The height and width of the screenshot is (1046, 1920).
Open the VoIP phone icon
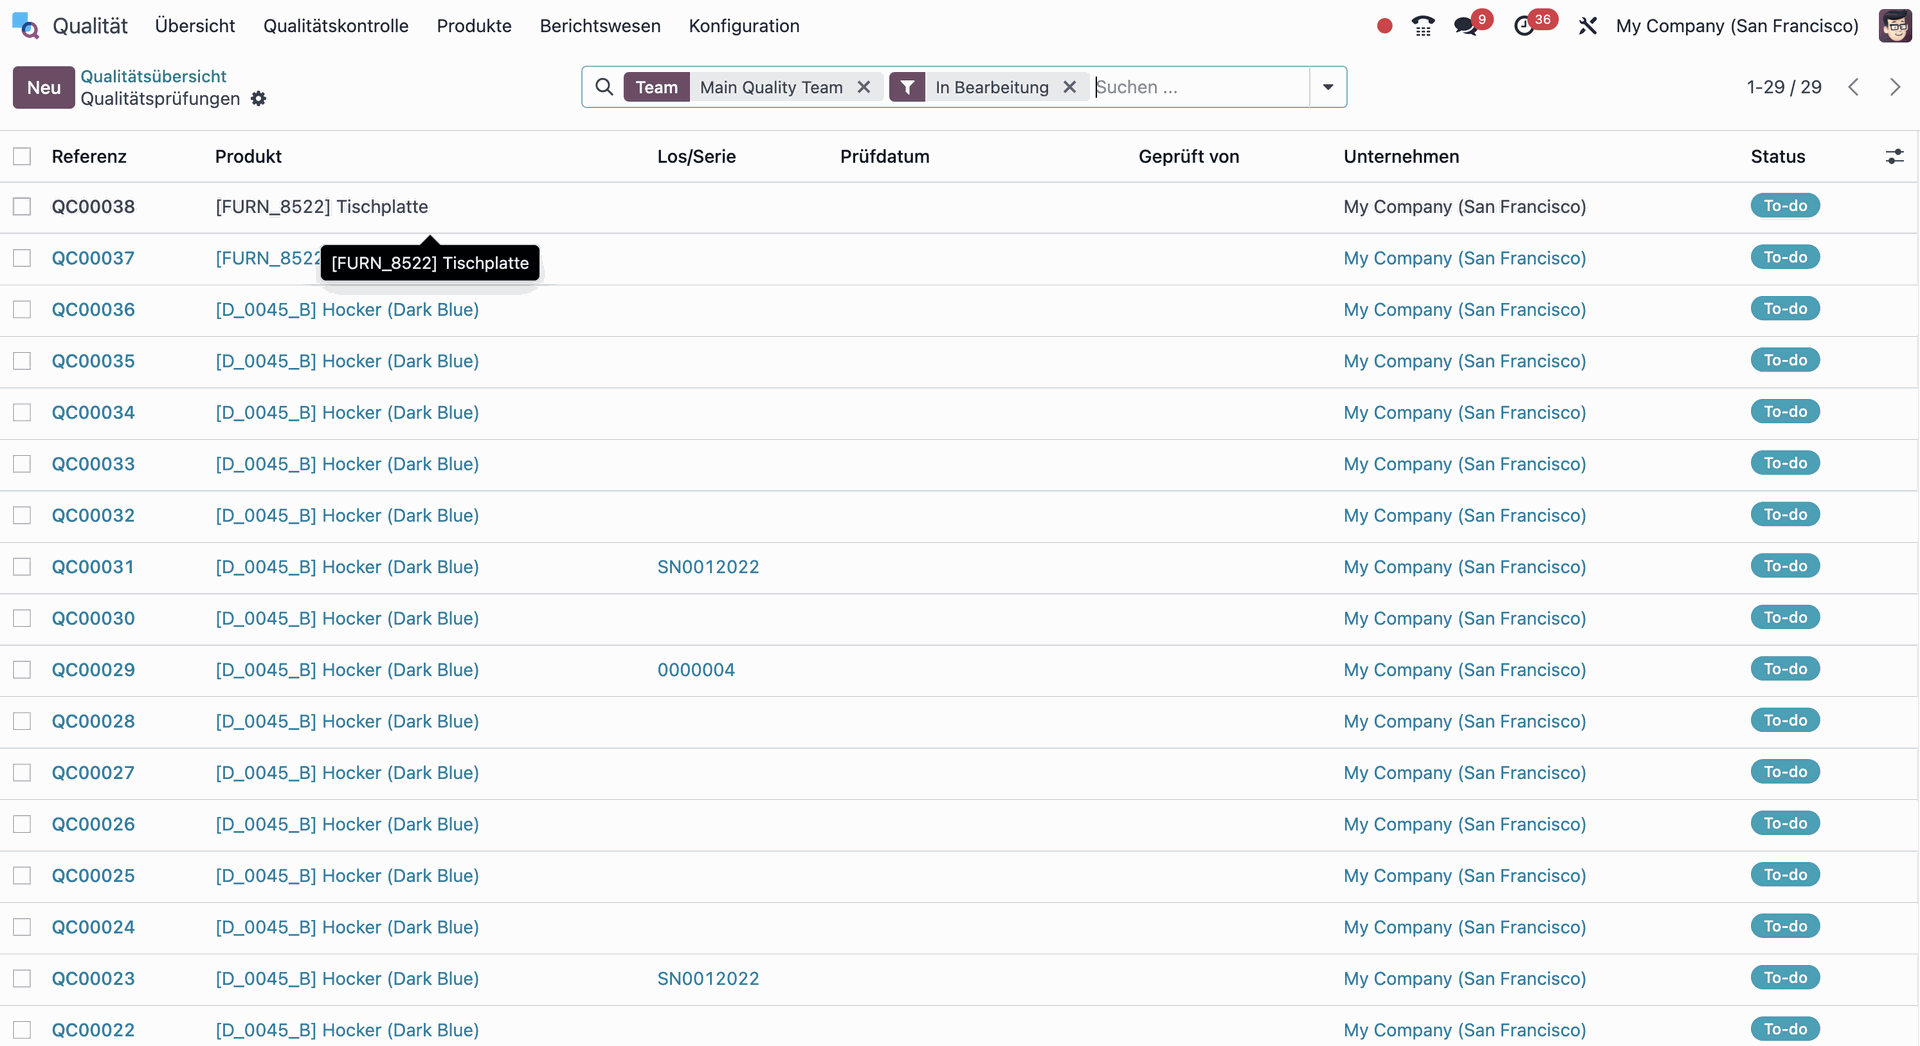coord(1422,26)
